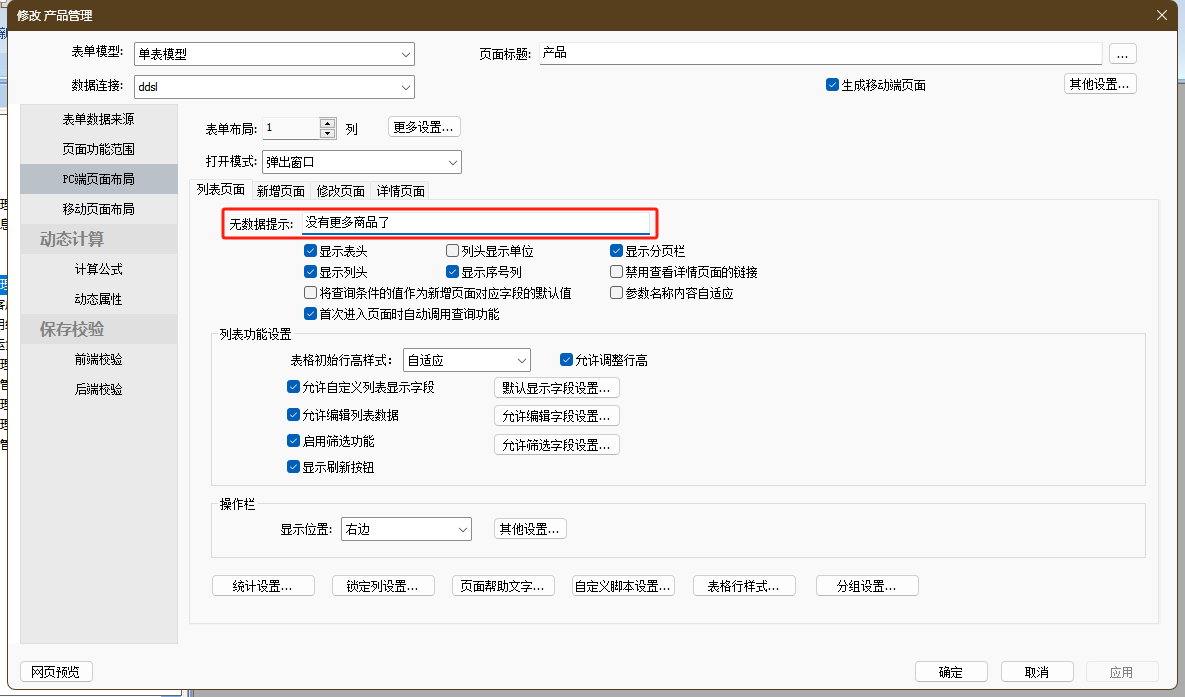
Task: Increase 表单布局 column count with up arrow
Action: pyautogui.click(x=327, y=123)
